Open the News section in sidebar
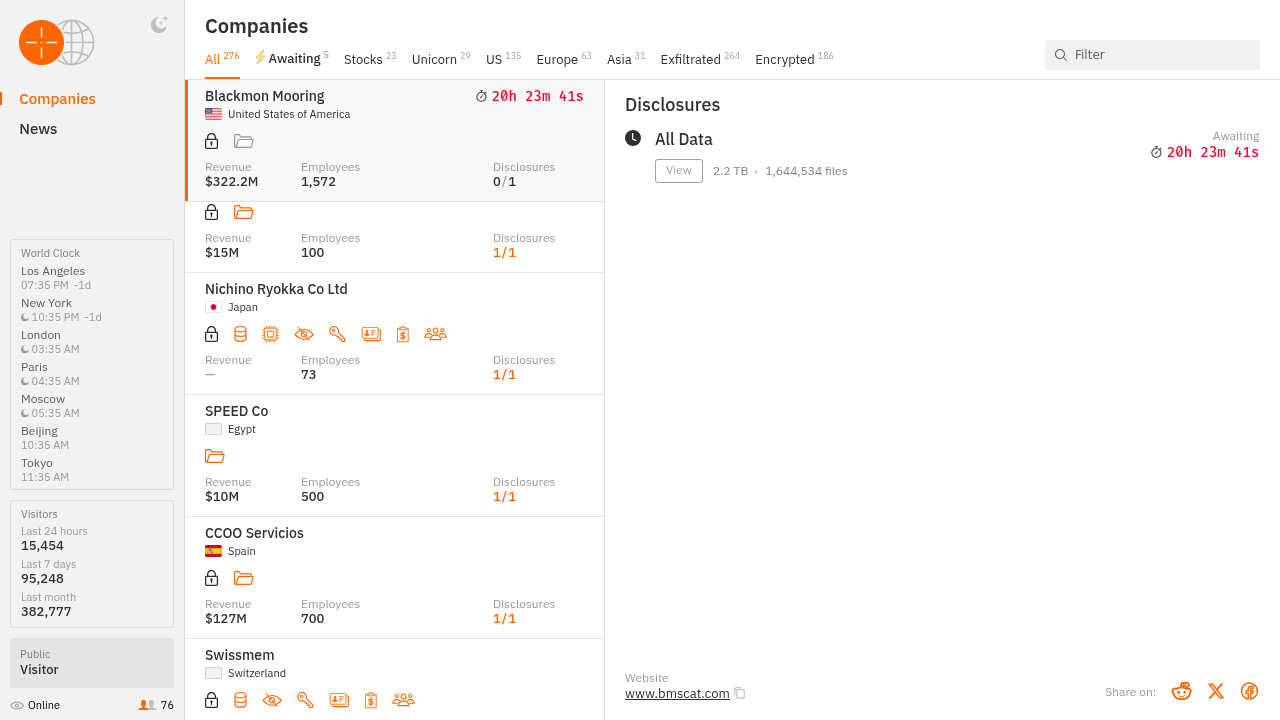Viewport: 1280px width, 720px height. 38,129
